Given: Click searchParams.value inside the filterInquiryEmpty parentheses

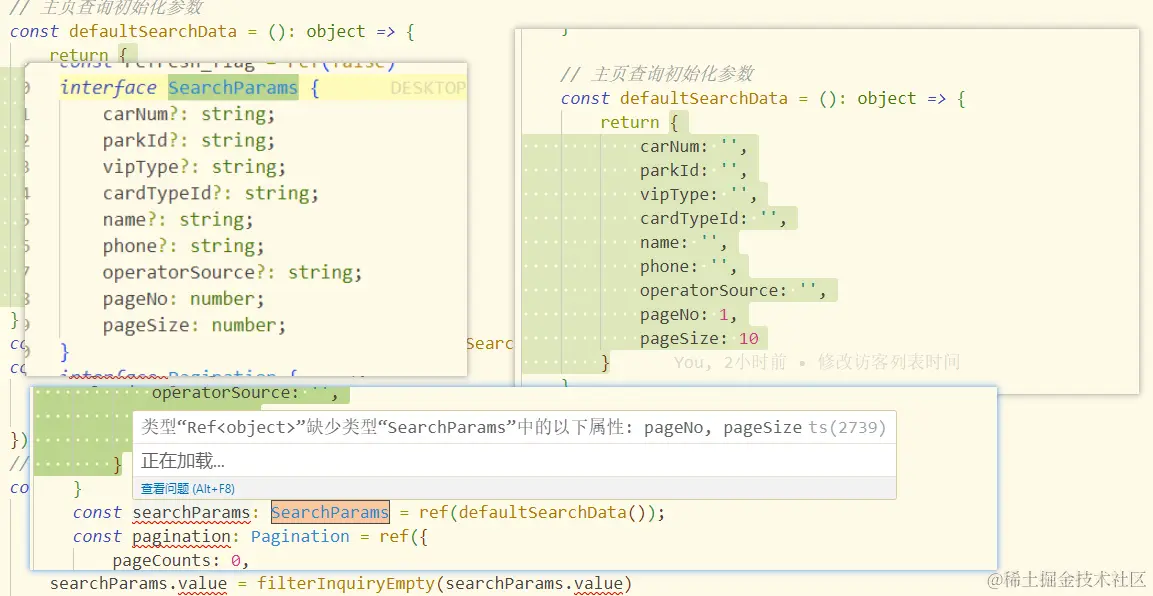Looking at the screenshot, I should tap(534, 584).
